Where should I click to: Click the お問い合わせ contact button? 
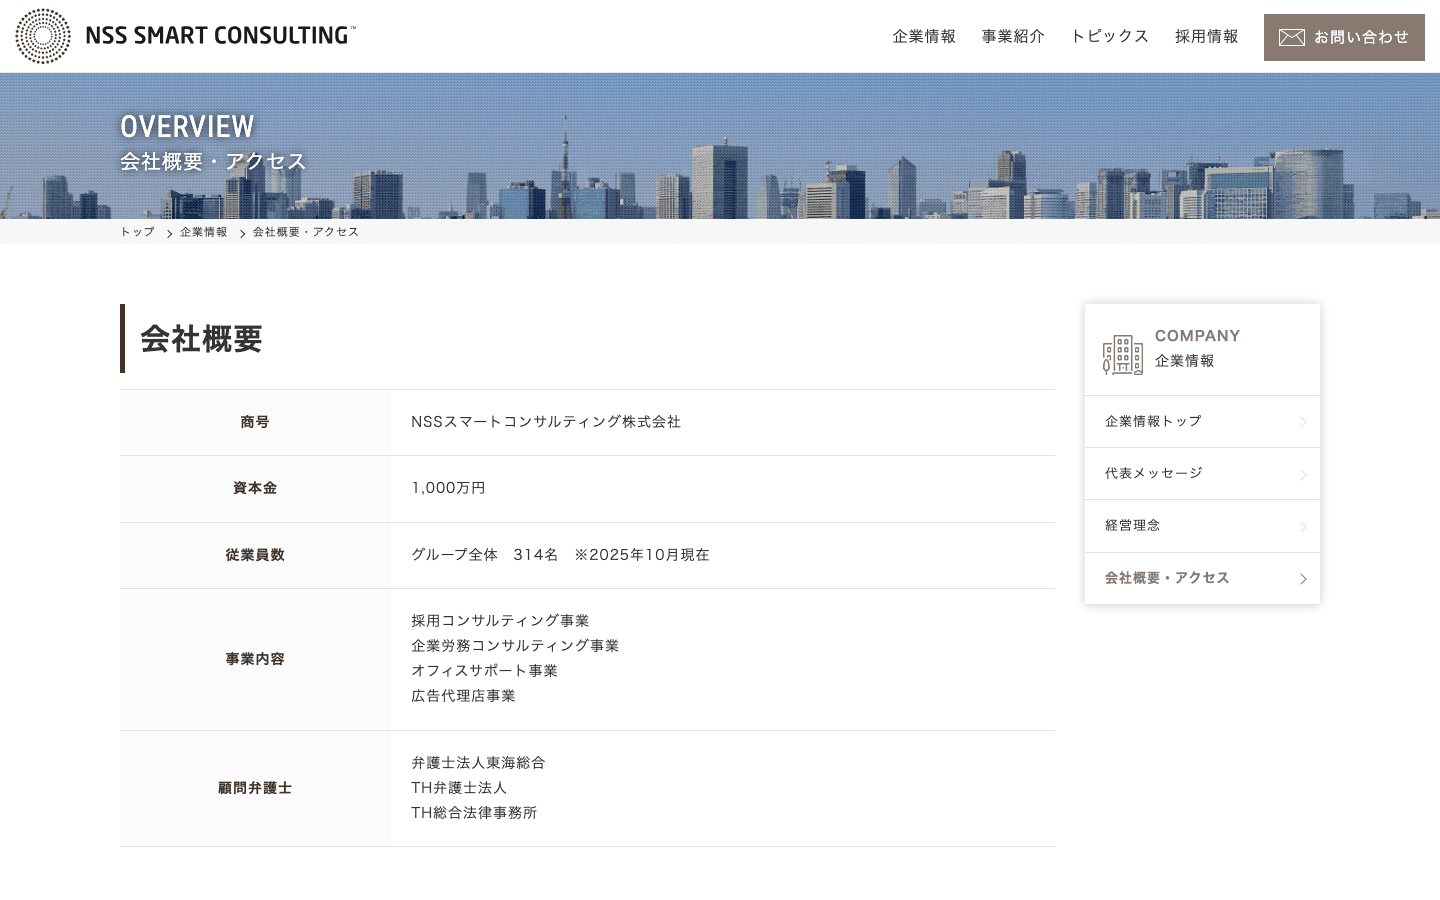(1344, 37)
